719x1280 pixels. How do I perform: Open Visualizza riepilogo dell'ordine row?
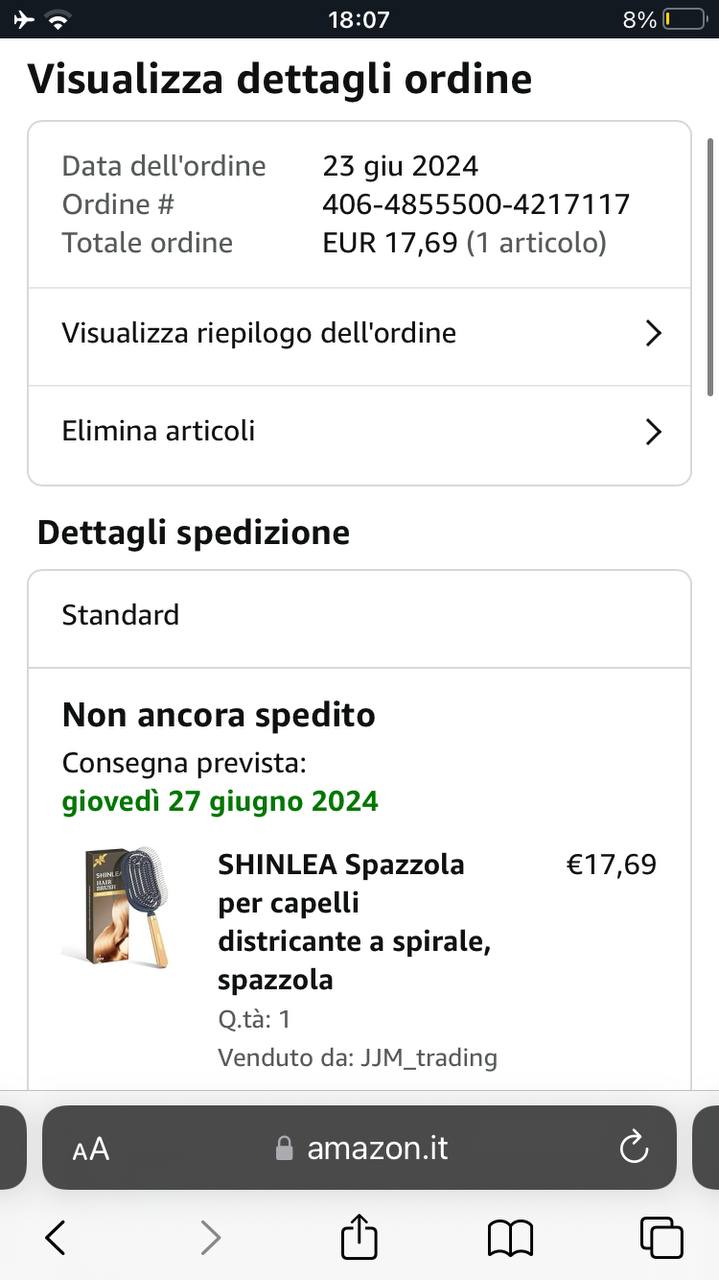coord(259,333)
